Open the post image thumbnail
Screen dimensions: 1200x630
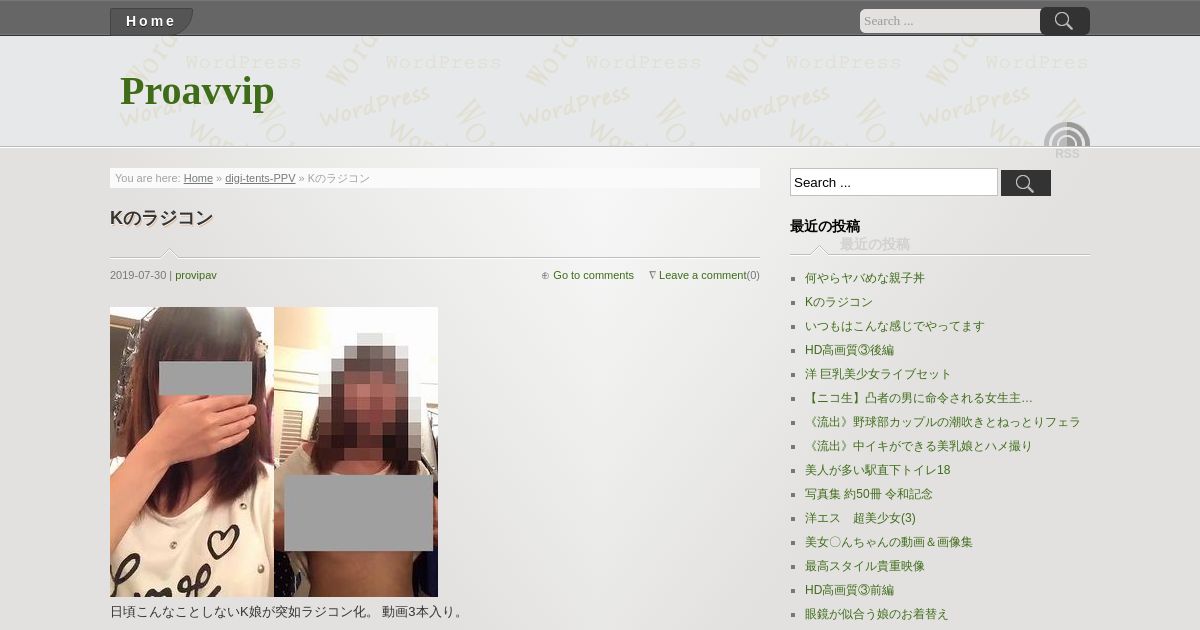click(274, 452)
